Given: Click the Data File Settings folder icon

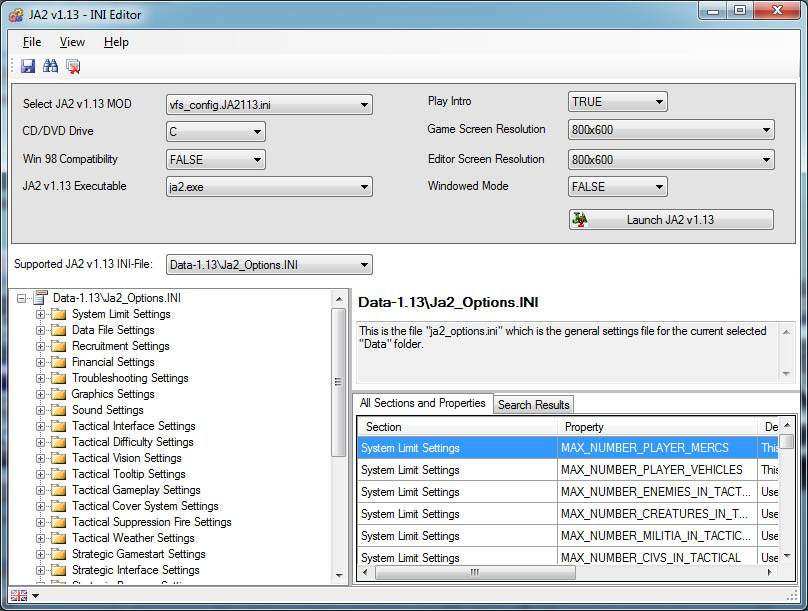Looking at the screenshot, I should coord(59,330).
